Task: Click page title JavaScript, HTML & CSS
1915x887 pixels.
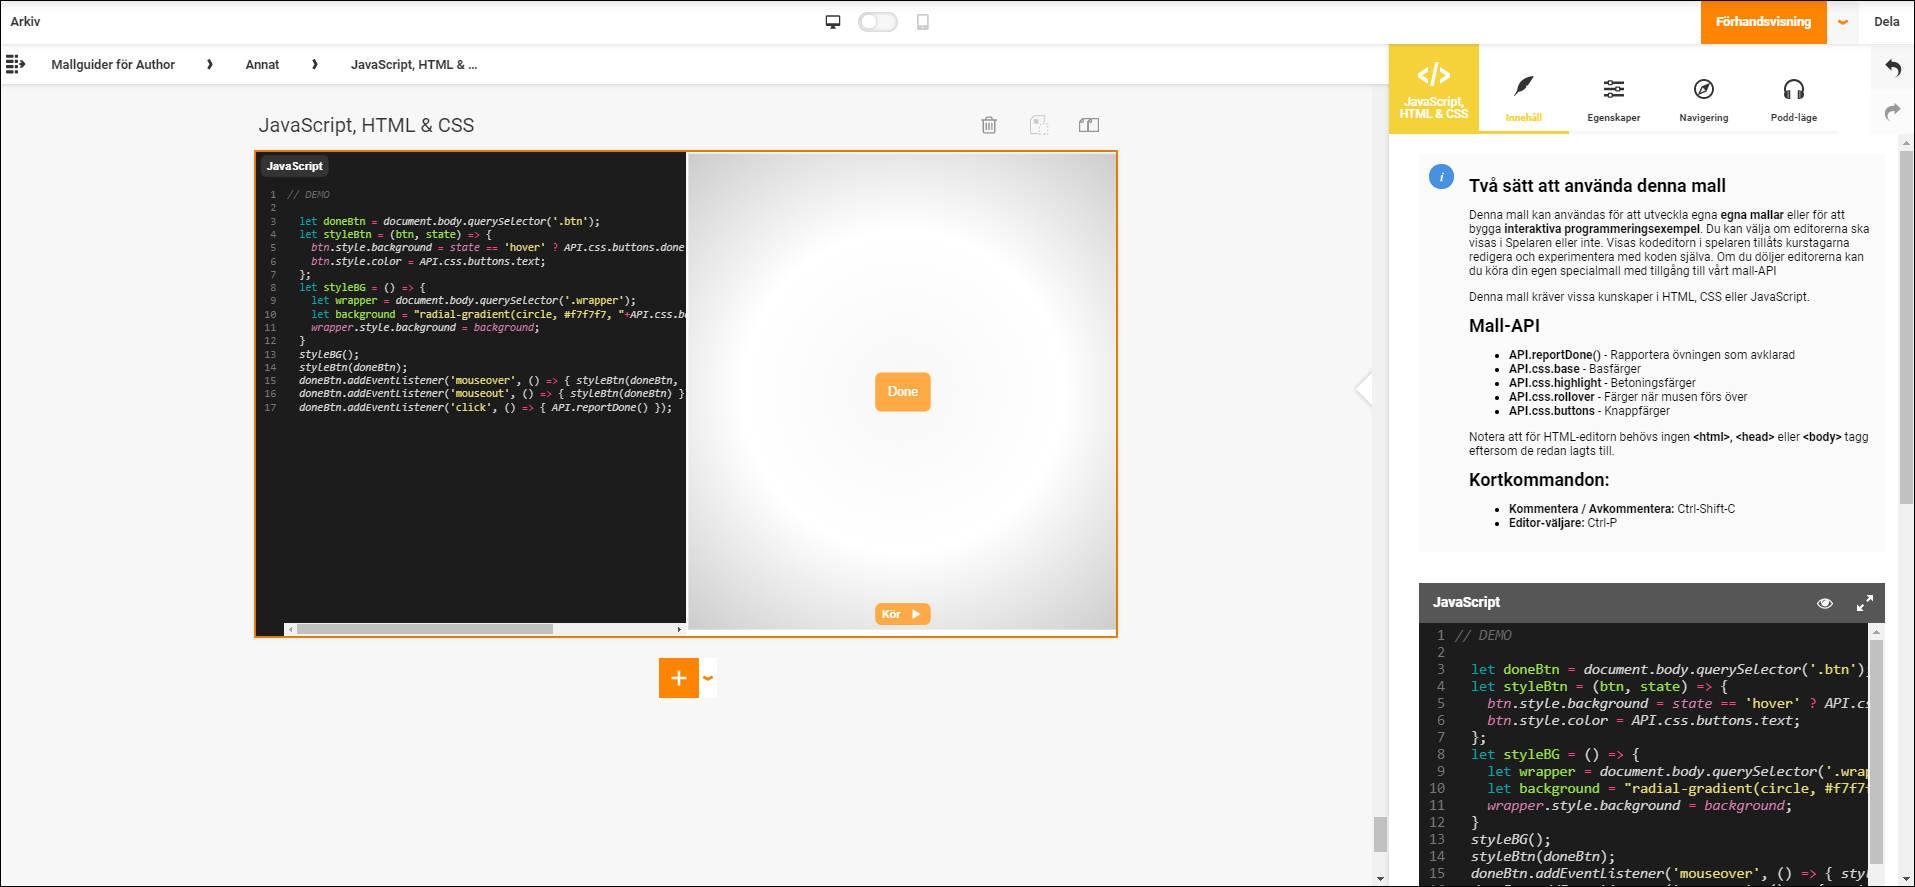Action: point(366,125)
